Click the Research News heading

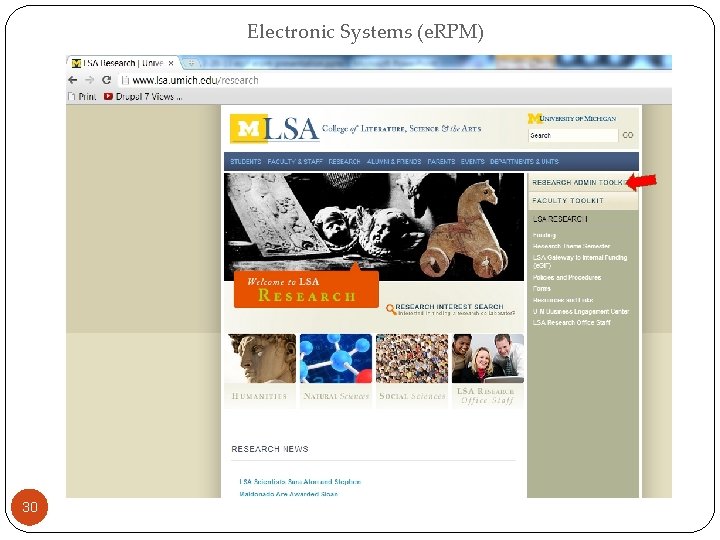point(270,449)
